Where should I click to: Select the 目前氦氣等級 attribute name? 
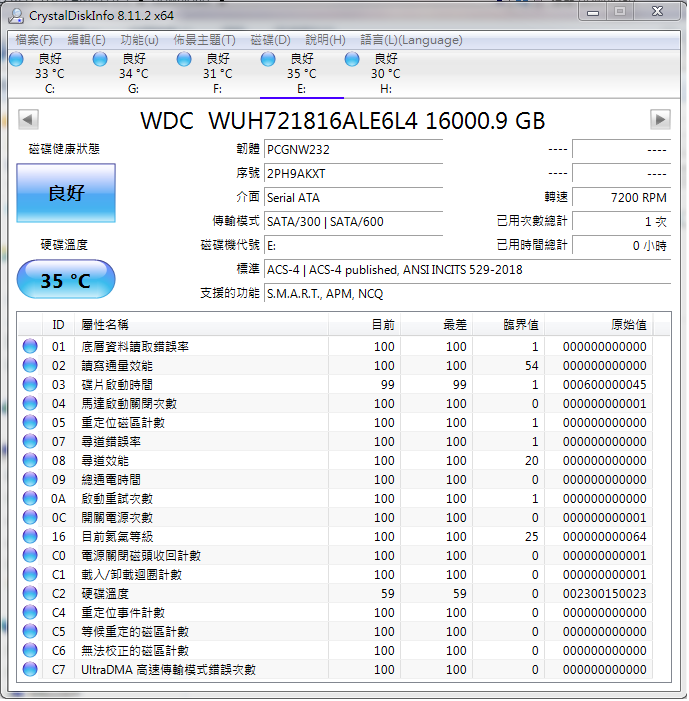click(x=117, y=536)
